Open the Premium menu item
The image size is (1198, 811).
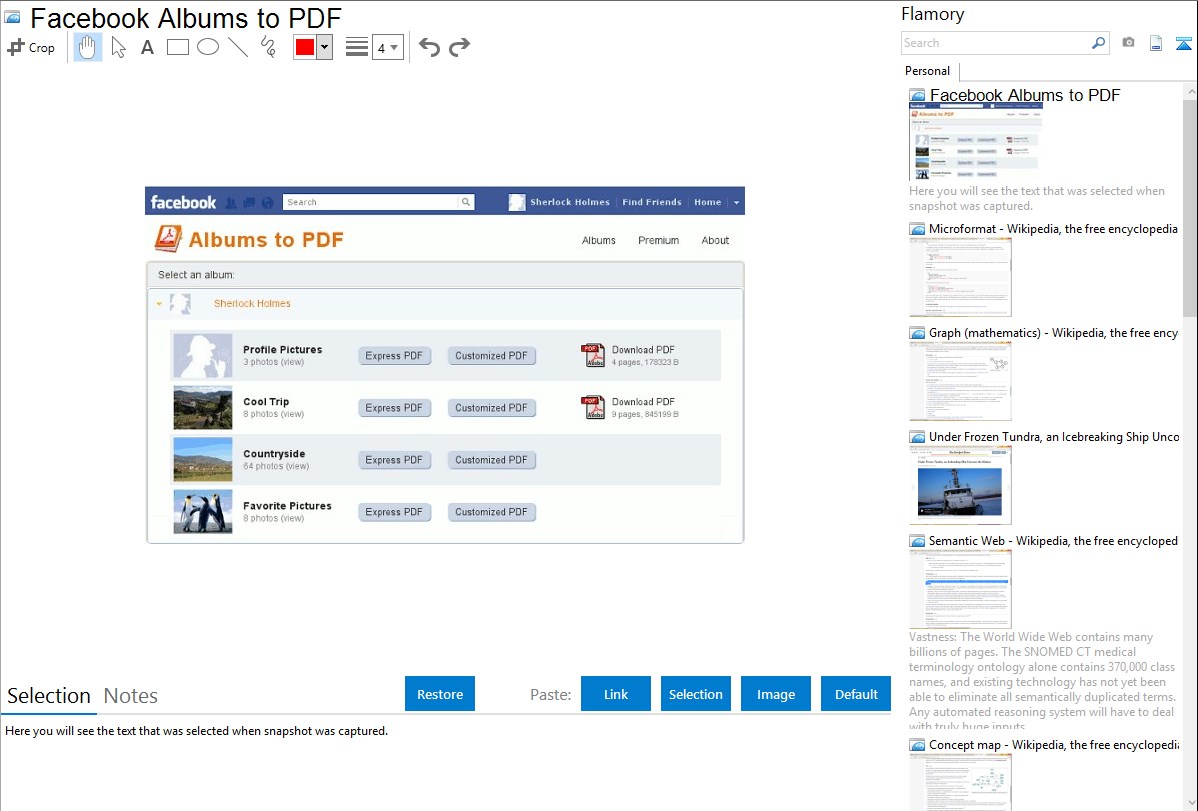659,240
